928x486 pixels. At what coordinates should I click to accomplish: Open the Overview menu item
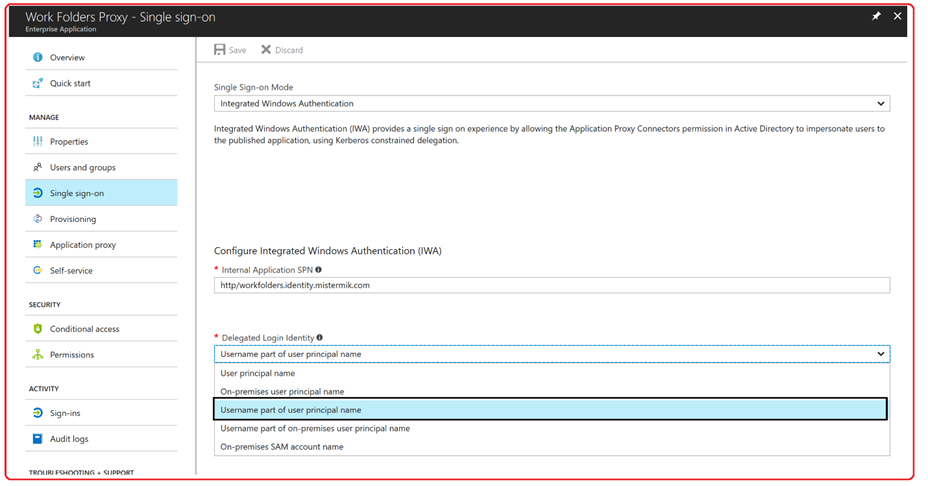click(x=101, y=57)
